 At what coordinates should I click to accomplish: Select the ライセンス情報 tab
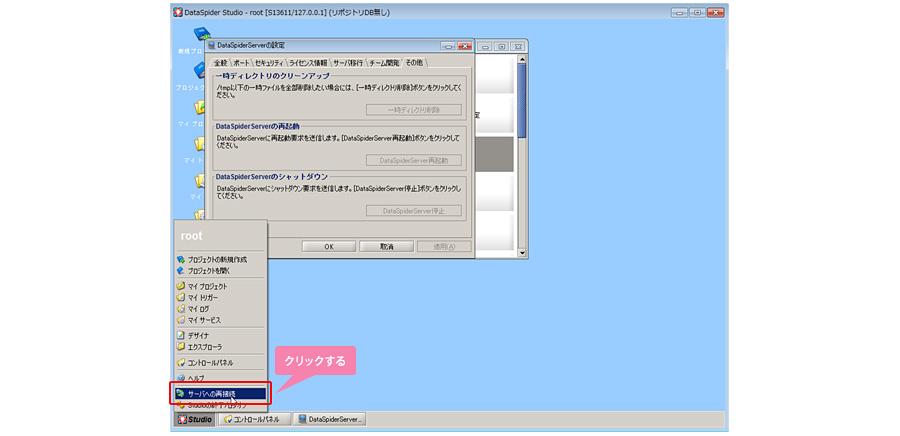[308, 63]
